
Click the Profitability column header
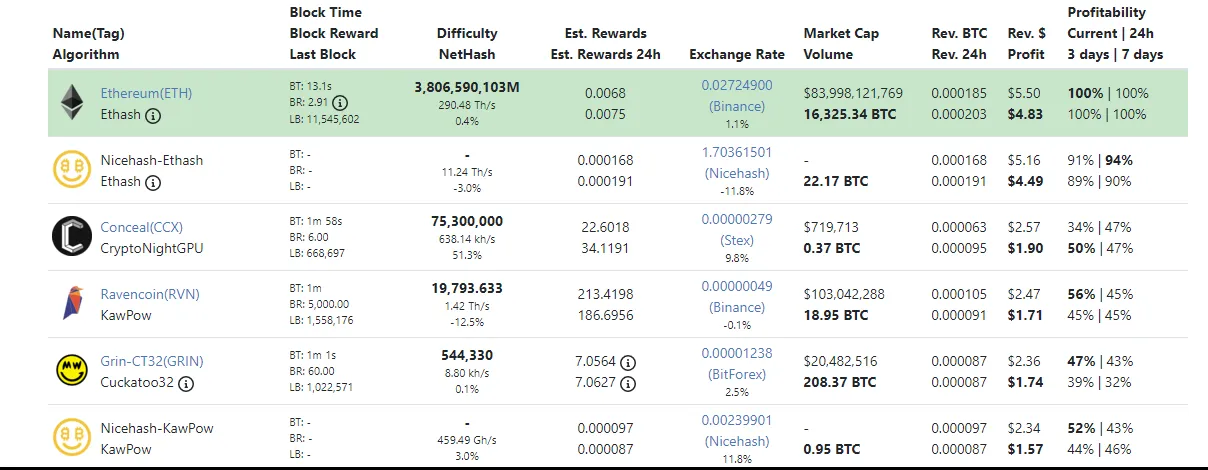pos(1115,33)
